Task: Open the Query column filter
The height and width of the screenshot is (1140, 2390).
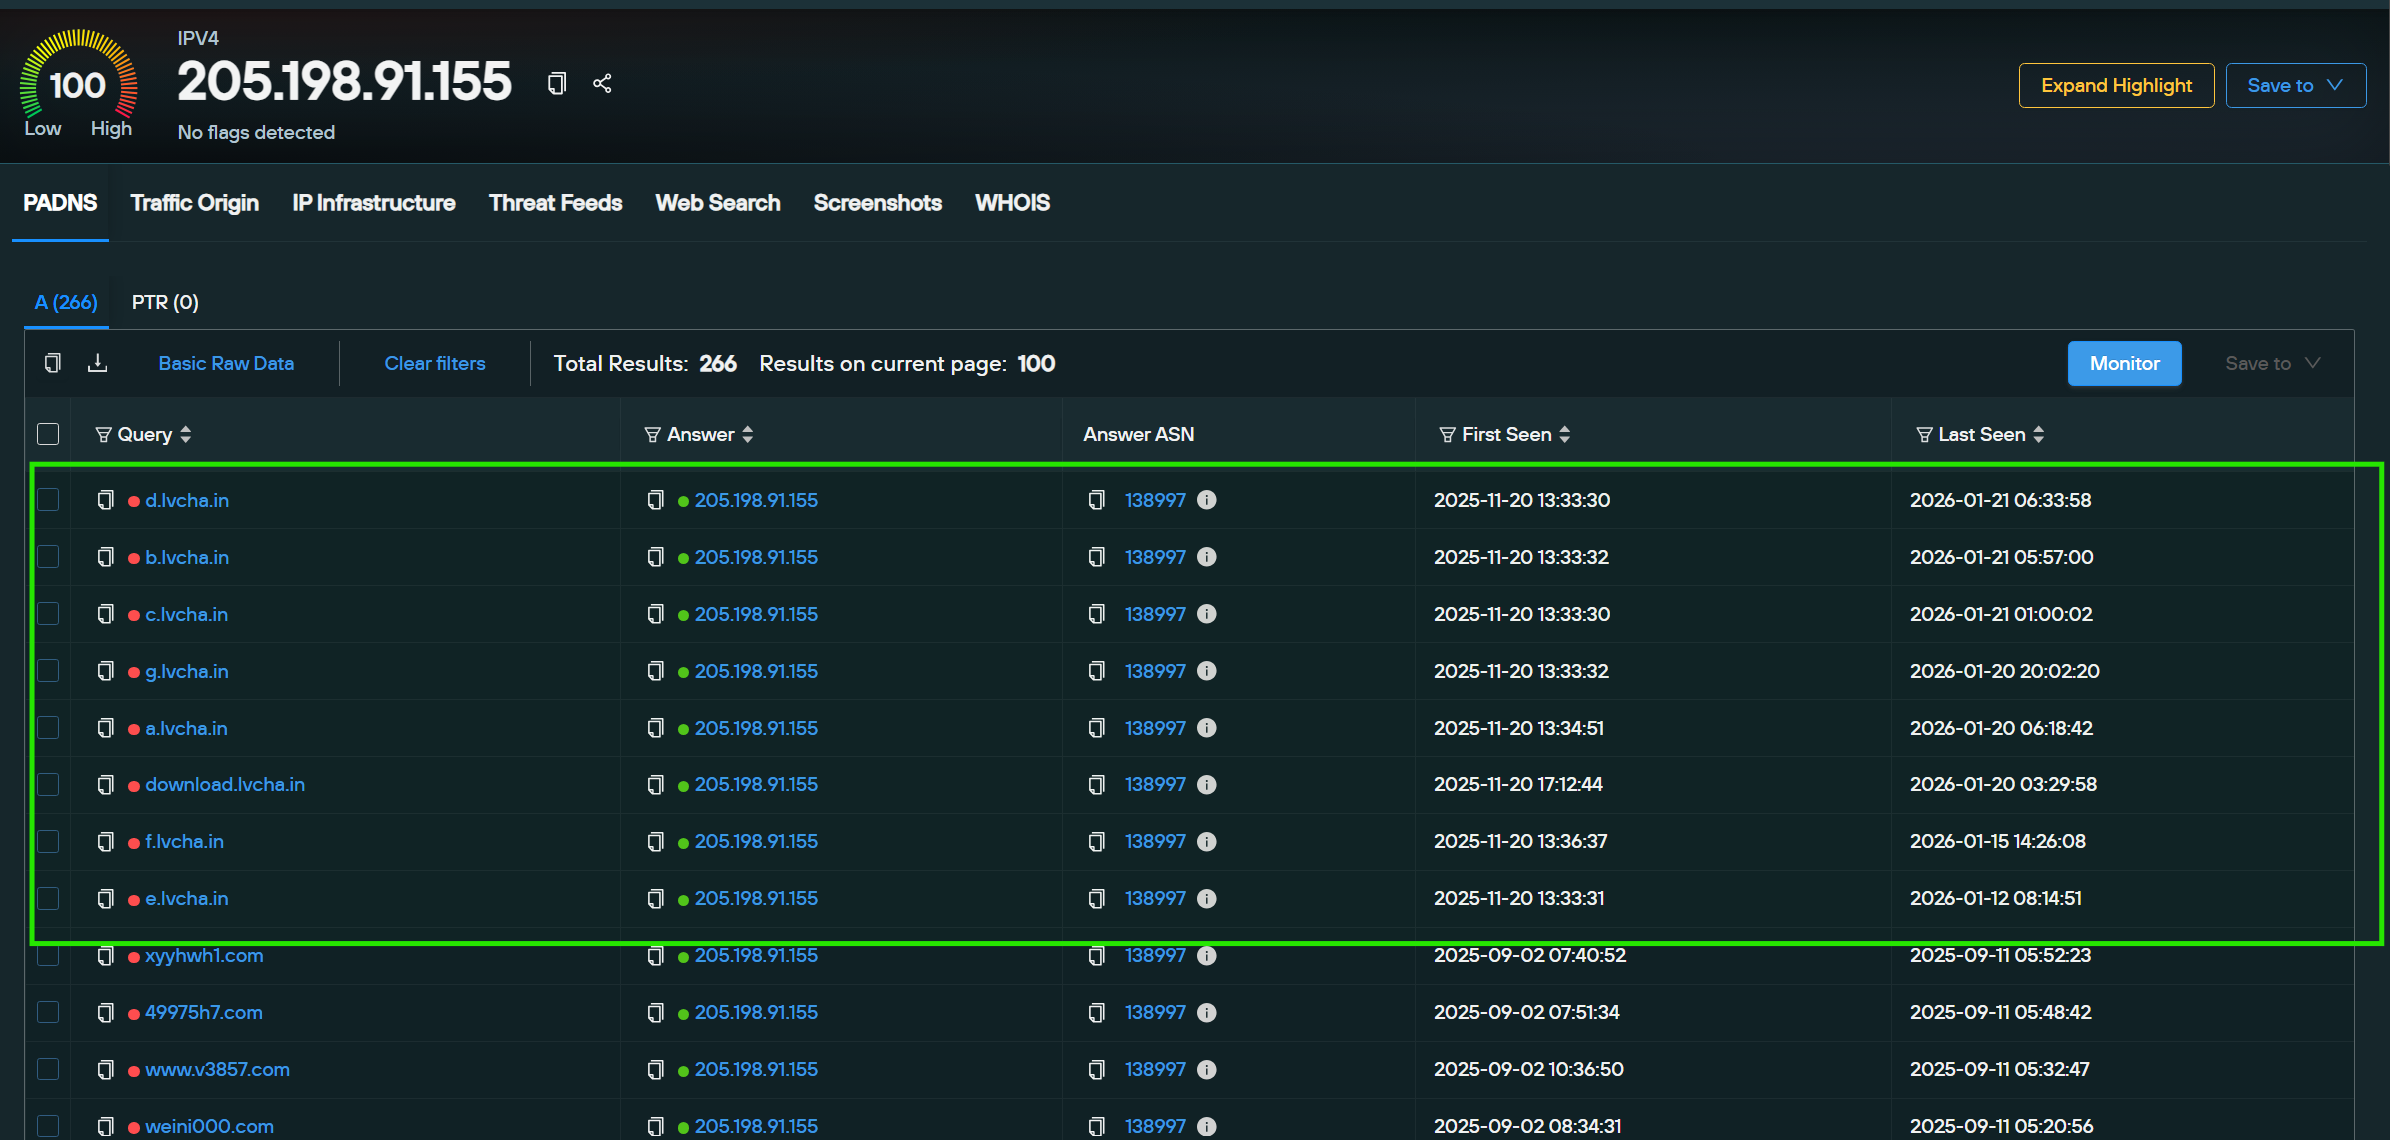Action: tap(103, 434)
